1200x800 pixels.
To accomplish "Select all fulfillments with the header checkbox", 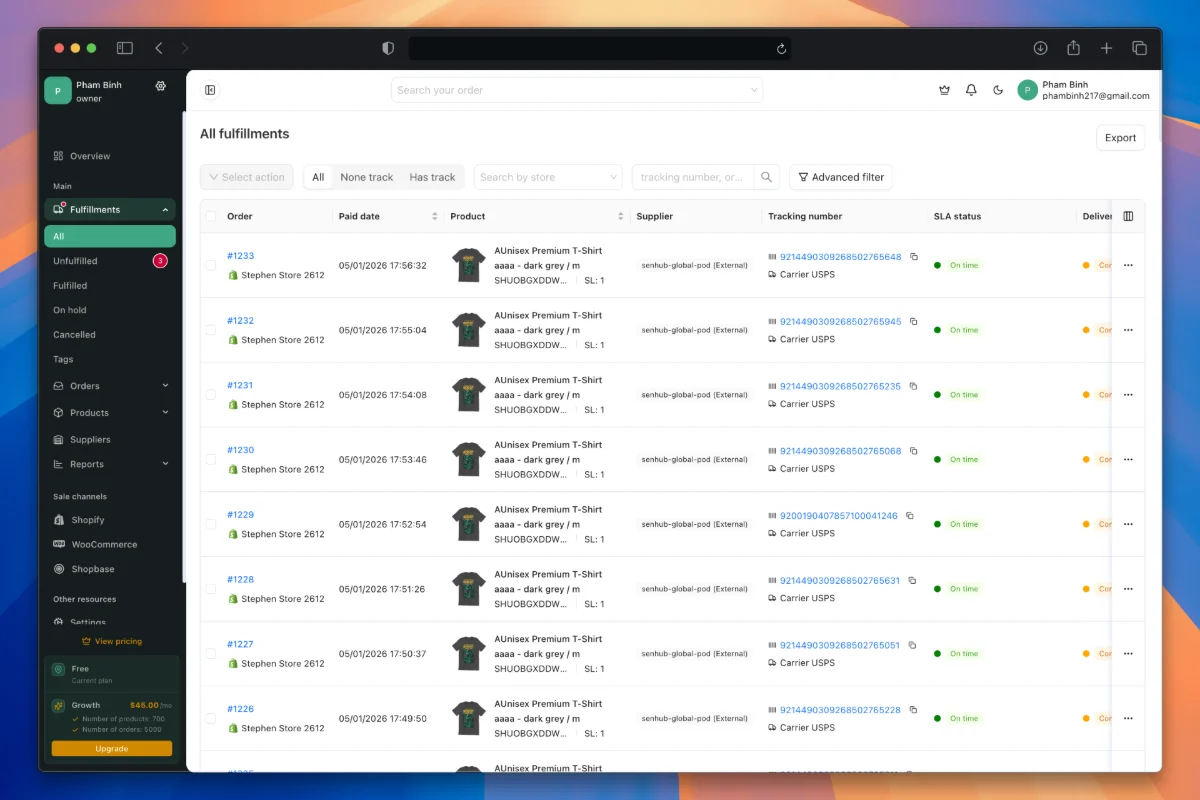I will pos(213,215).
